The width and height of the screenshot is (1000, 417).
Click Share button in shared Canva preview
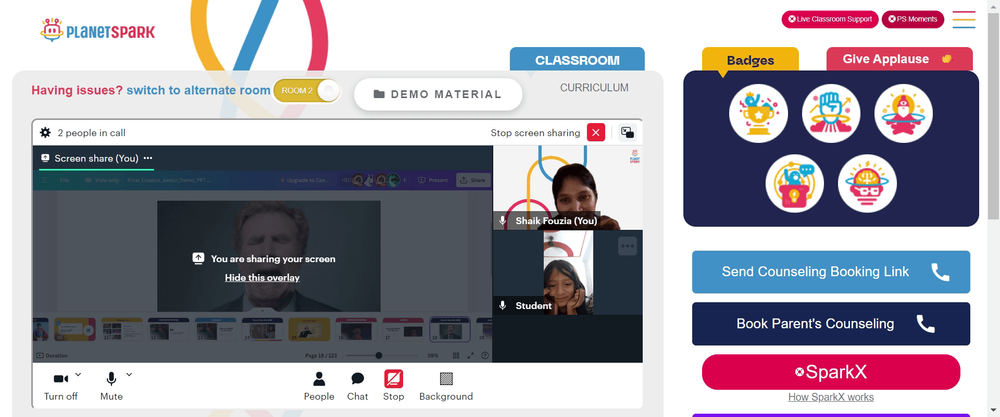click(474, 180)
